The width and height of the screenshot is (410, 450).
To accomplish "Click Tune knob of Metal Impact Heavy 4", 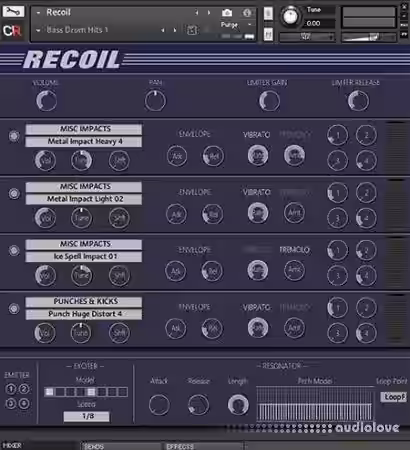I will 81,160.
